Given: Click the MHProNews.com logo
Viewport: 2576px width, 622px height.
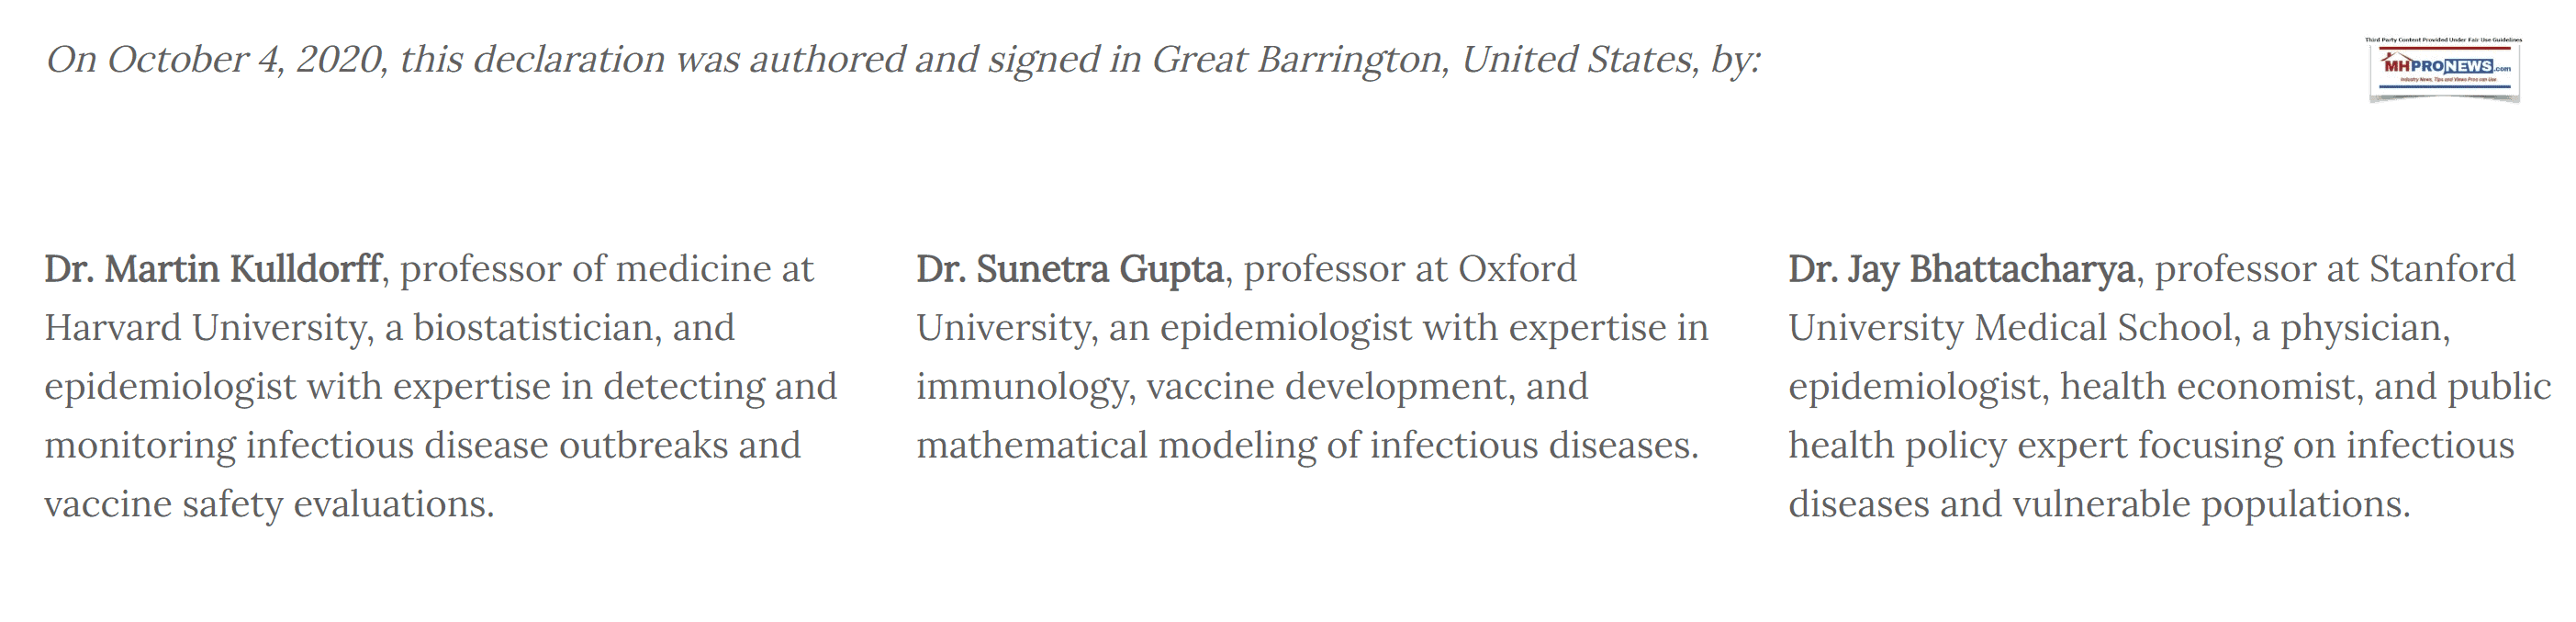Looking at the screenshot, I should (x=2444, y=68).
